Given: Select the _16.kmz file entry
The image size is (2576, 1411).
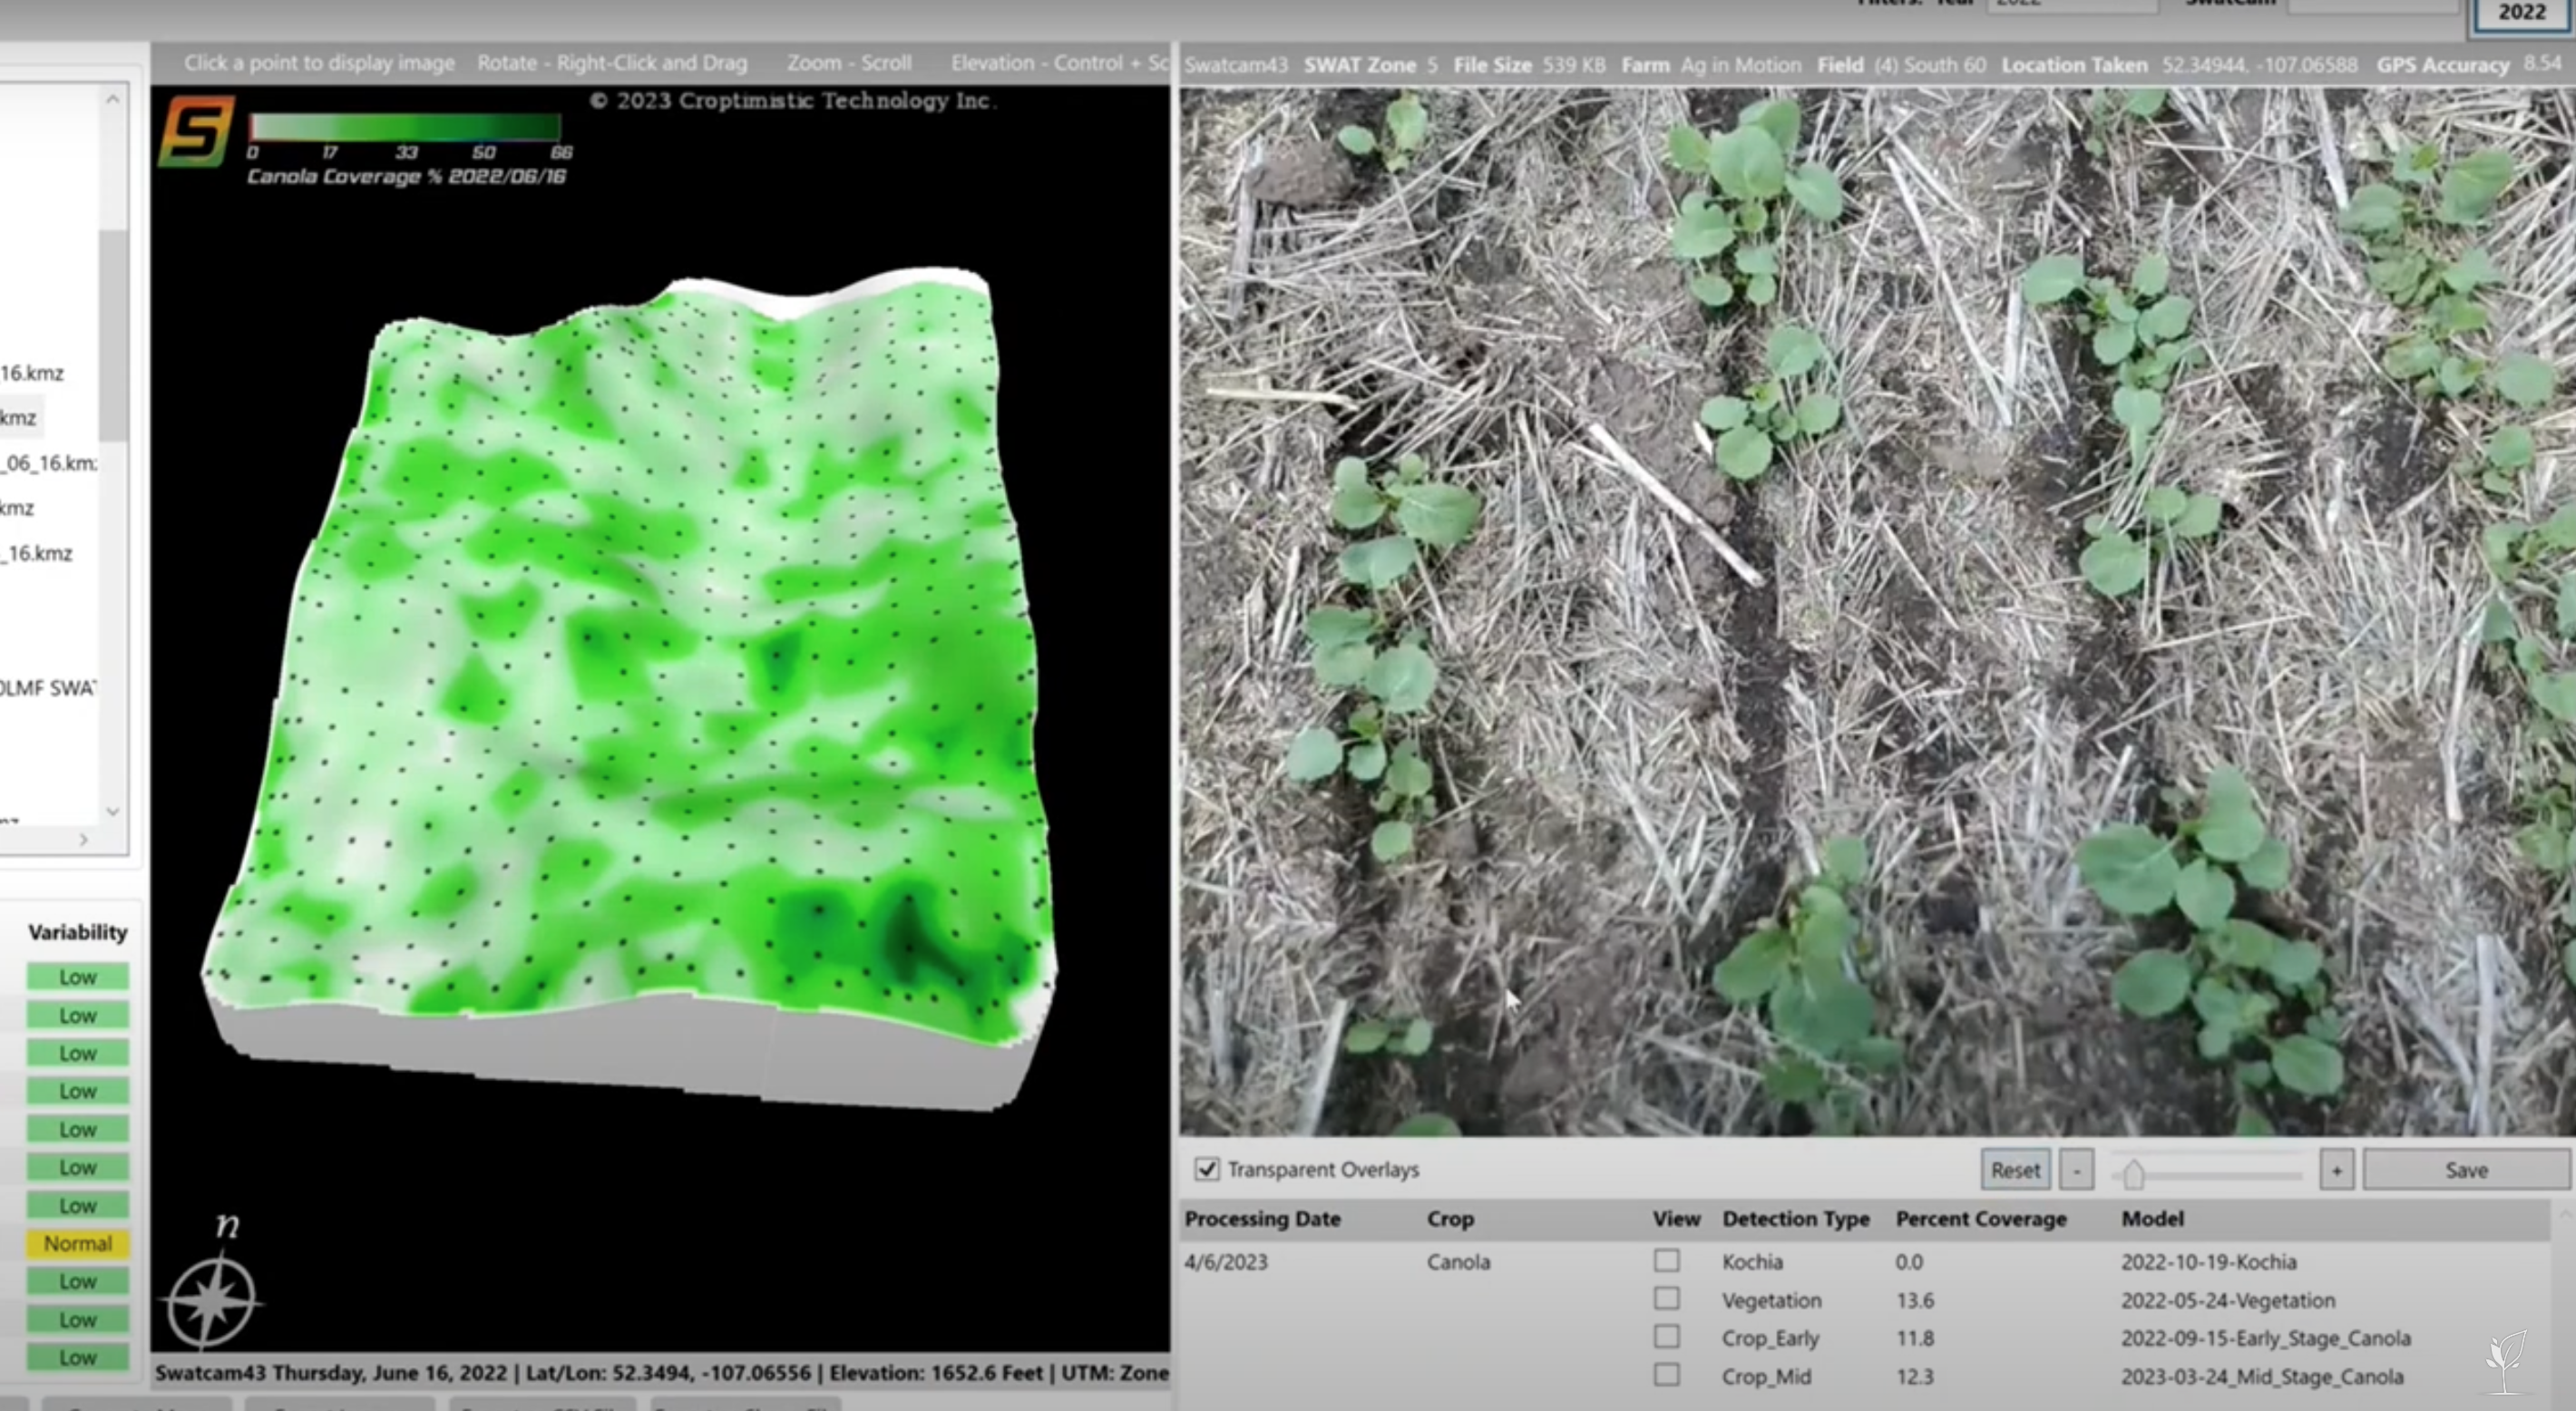Looking at the screenshot, I should pos(37,553).
